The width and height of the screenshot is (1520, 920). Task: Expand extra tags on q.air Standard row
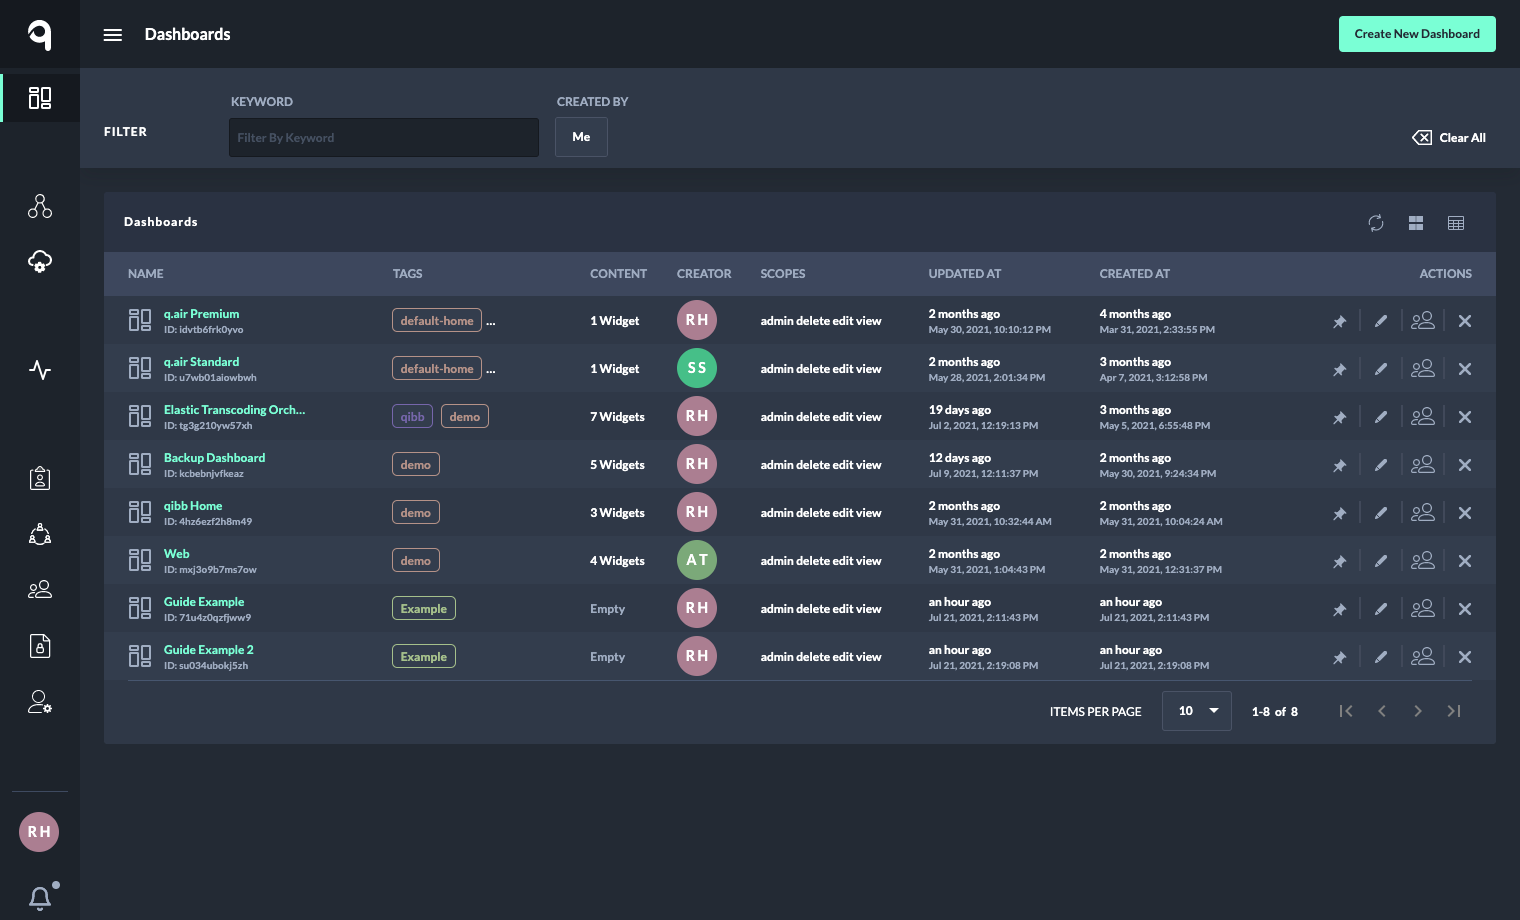[491, 370]
